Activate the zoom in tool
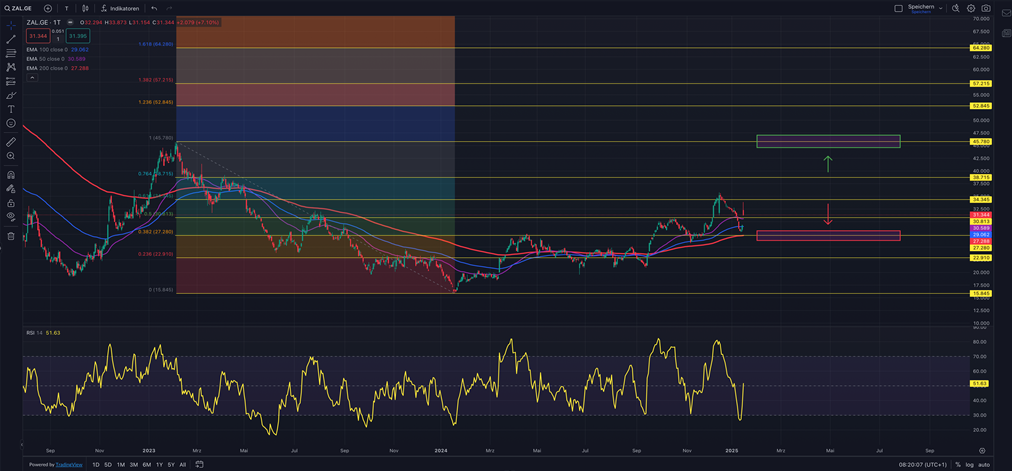The width and height of the screenshot is (1012, 471). coord(11,156)
